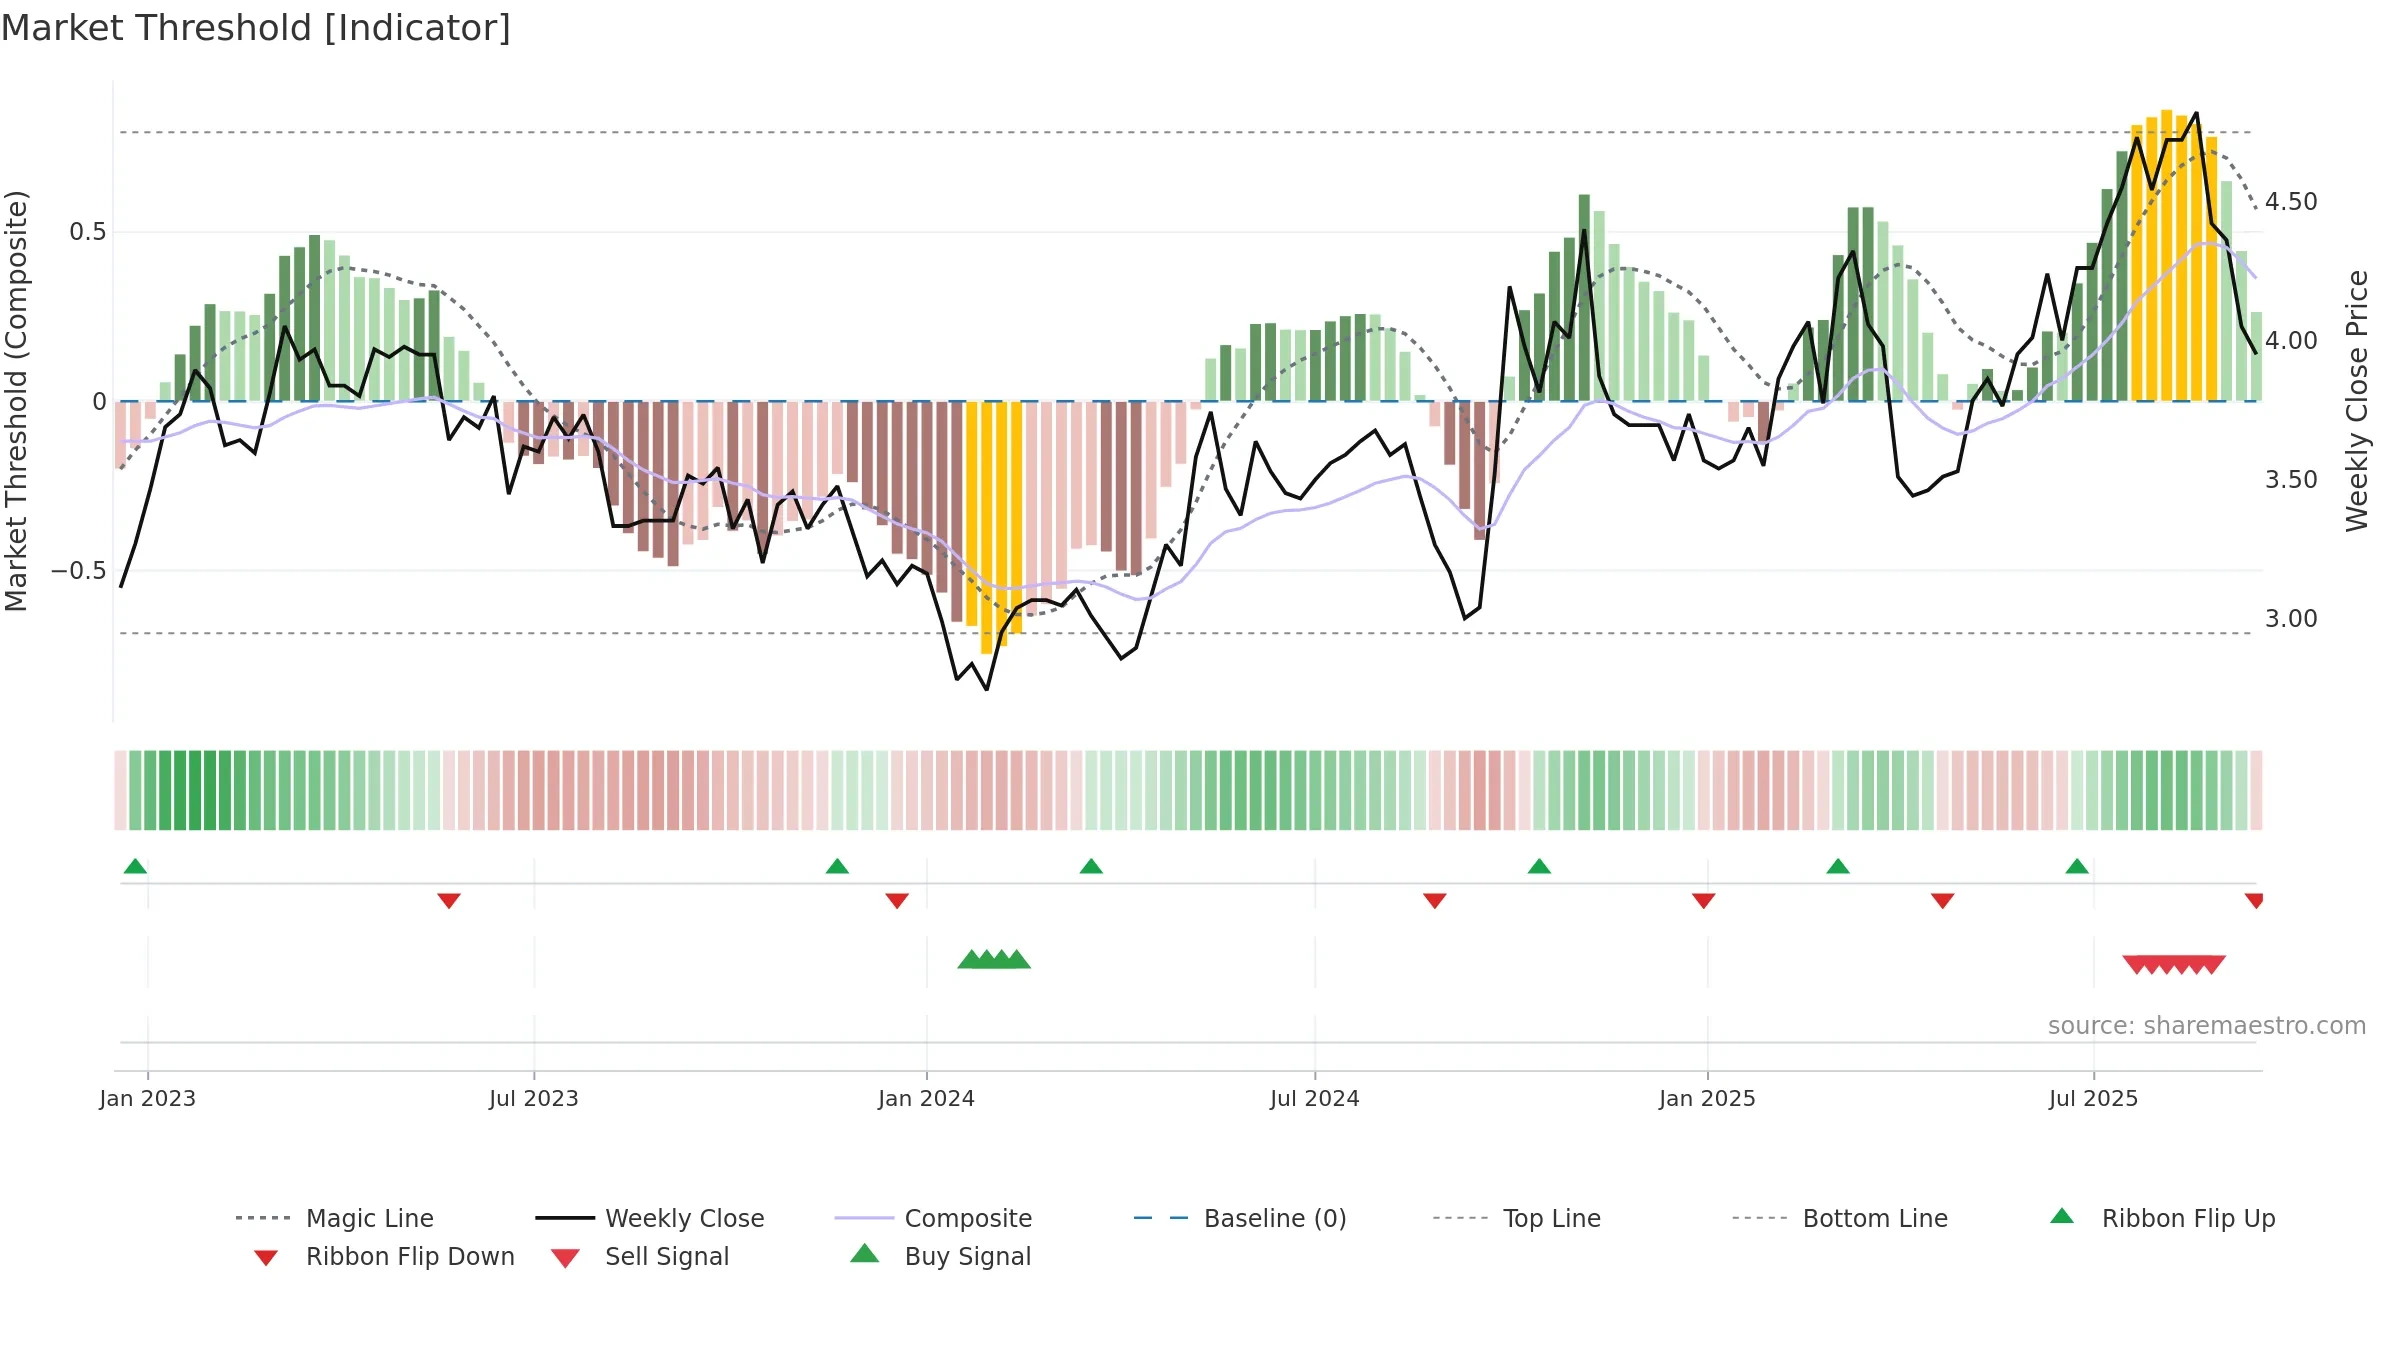Click the ribbon flip down marker in Apr 2025
2400x1350 pixels.
tap(1943, 901)
